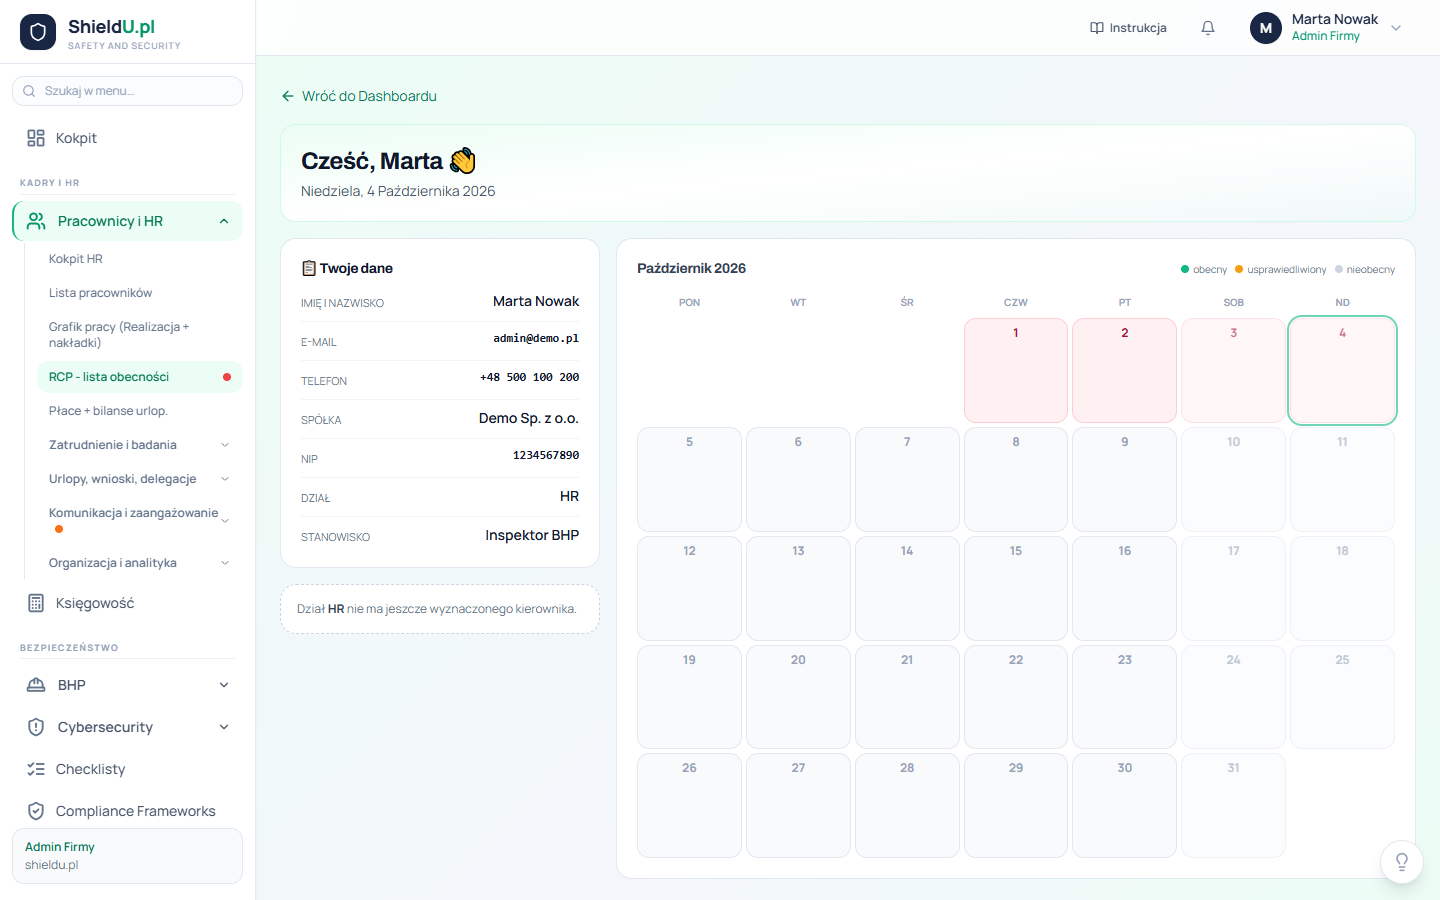Open the notifications bell icon
Viewport: 1440px width, 900px height.
[x=1208, y=28]
